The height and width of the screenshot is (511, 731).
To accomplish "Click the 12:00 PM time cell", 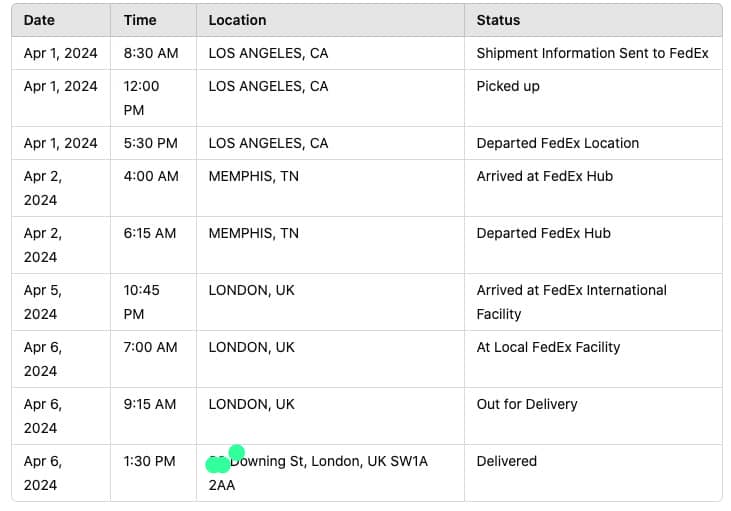I will pyautogui.click(x=141, y=98).
